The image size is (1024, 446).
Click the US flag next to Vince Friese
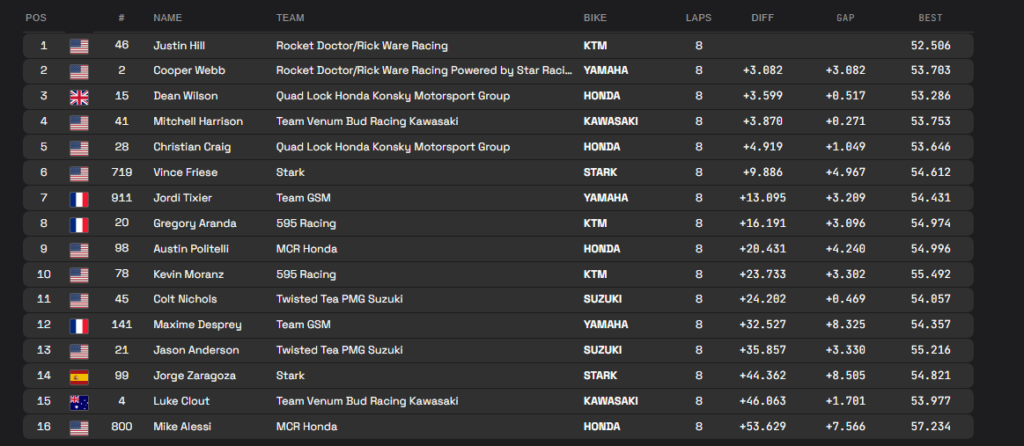point(79,174)
